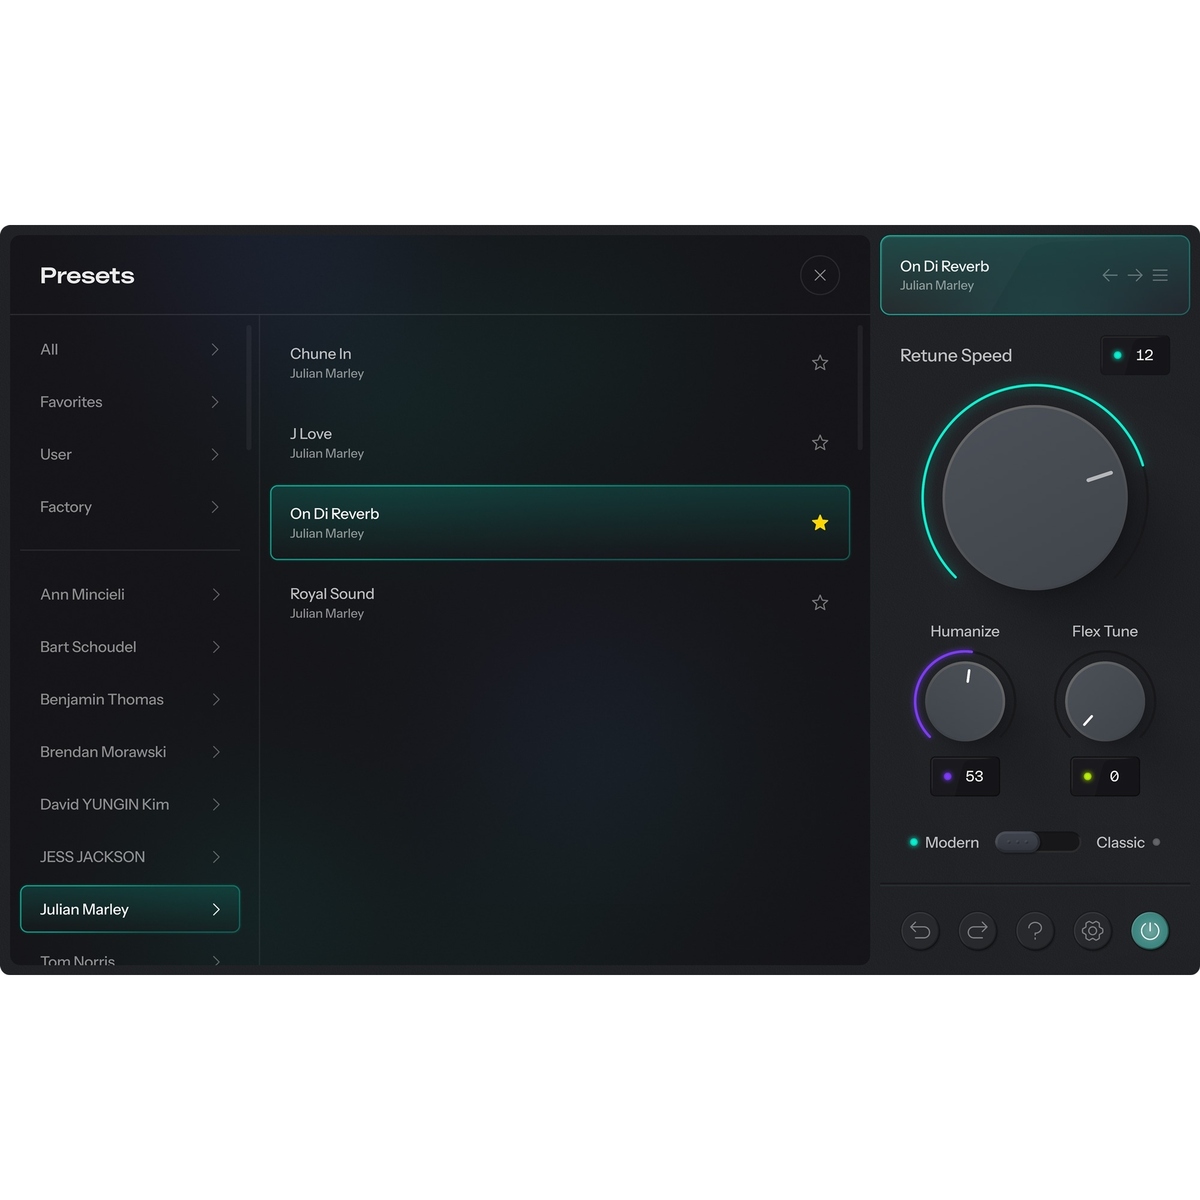Expand Bart Schoudel chevron
Image resolution: width=1200 pixels, height=1200 pixels.
[215, 647]
